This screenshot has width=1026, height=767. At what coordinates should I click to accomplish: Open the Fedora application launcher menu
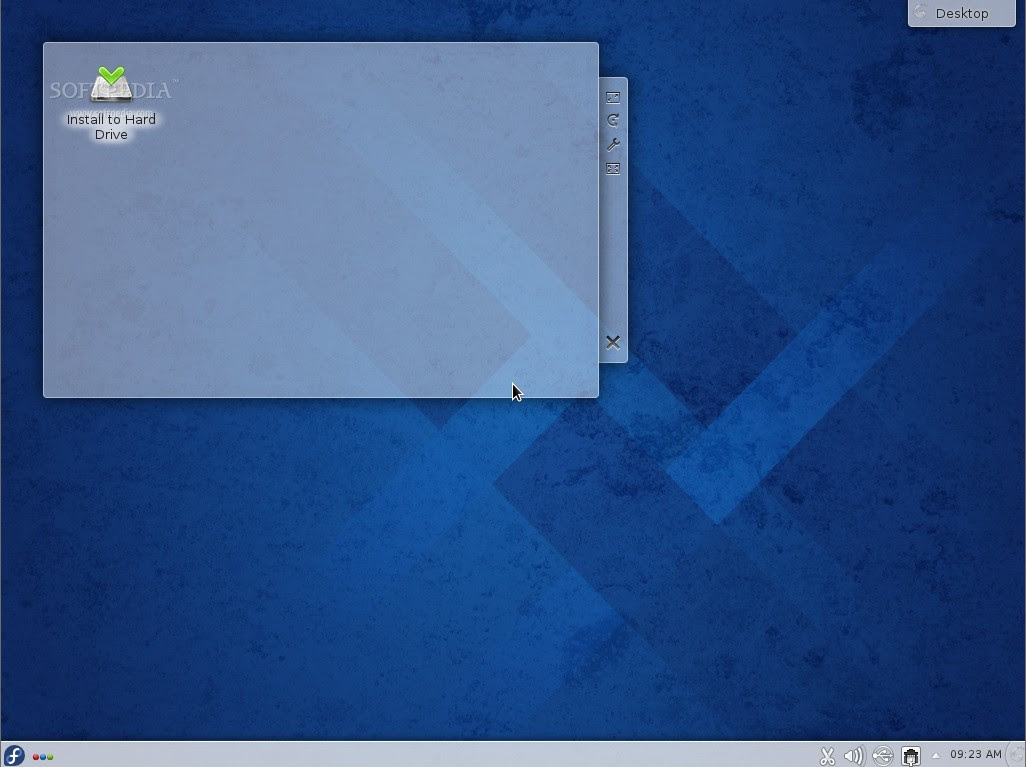(14, 755)
